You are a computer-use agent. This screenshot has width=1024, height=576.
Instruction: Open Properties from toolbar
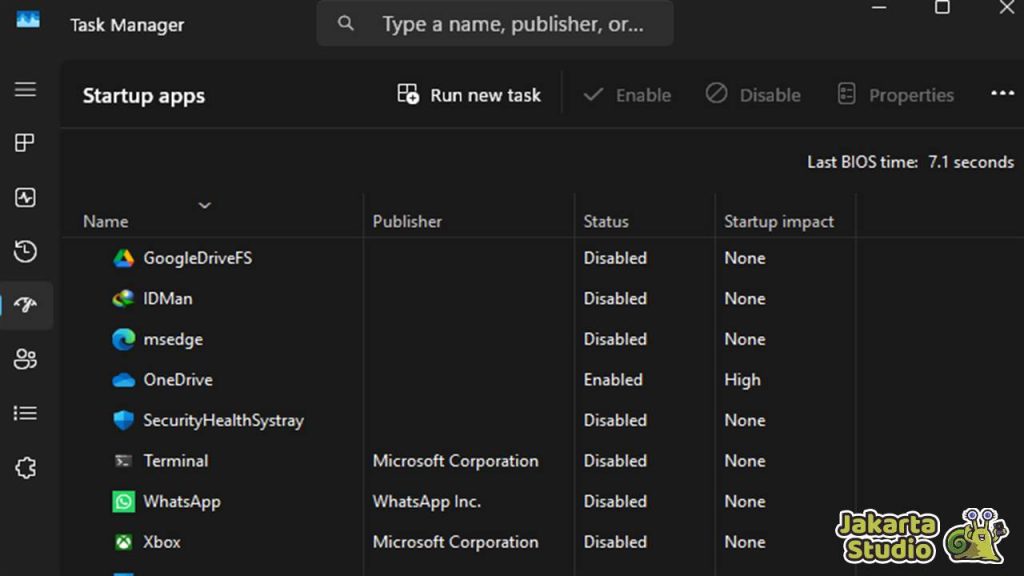[x=895, y=95]
